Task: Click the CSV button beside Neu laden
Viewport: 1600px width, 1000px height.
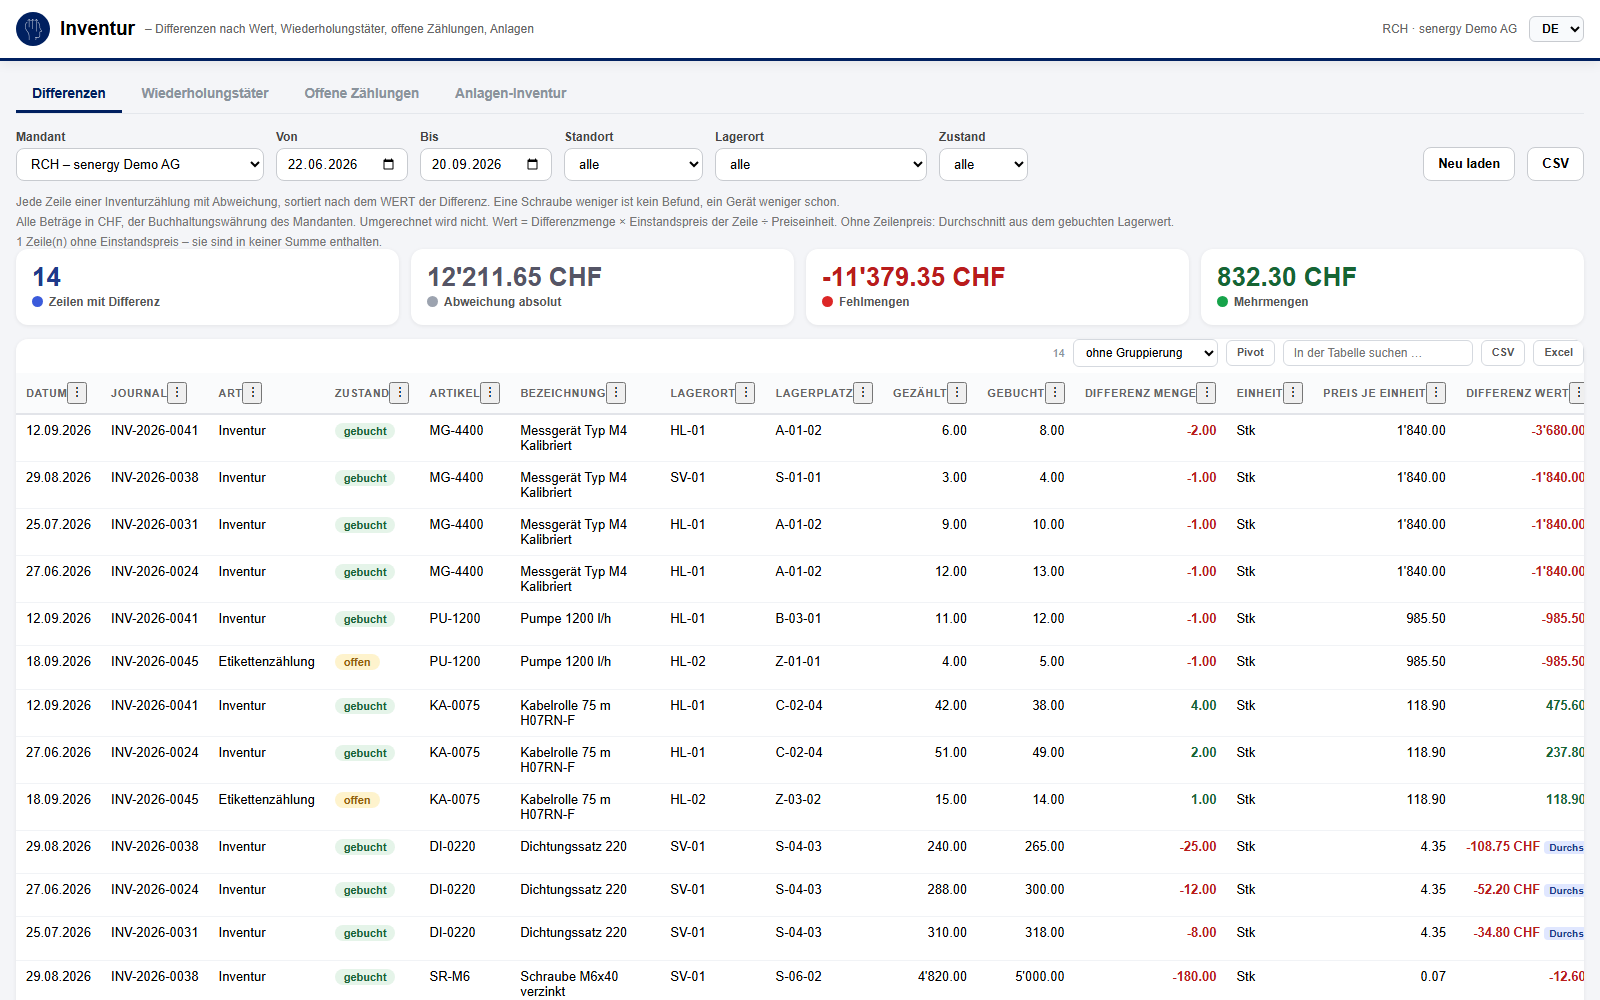Action: (1555, 164)
